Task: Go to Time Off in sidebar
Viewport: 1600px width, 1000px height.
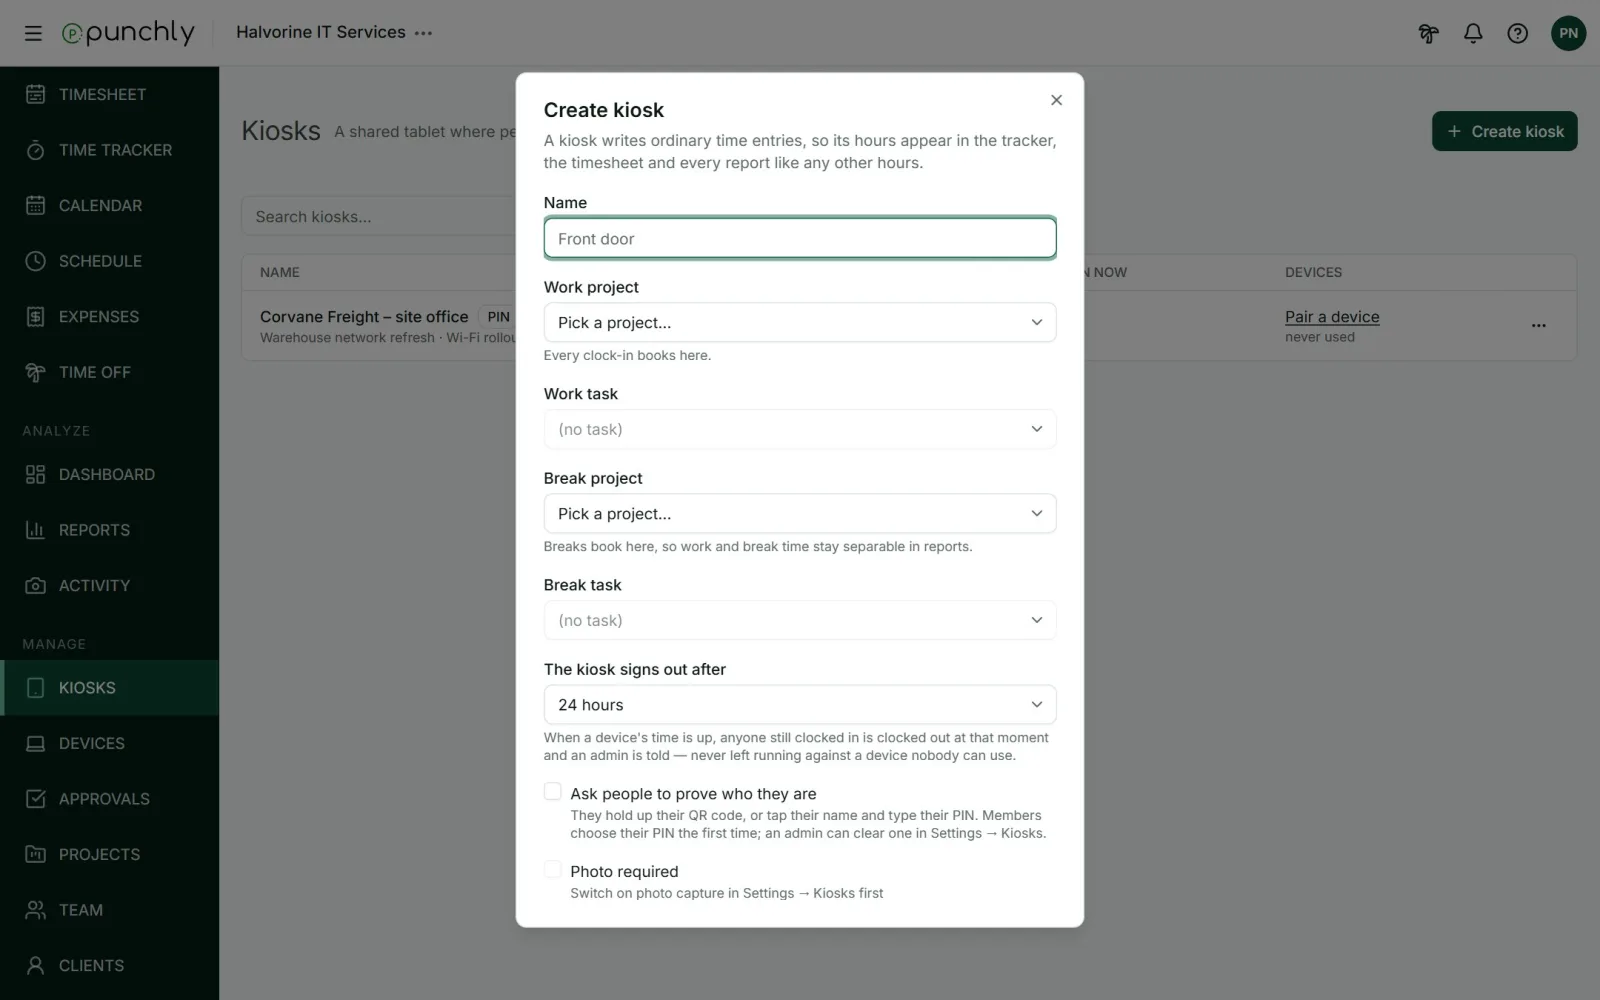Action: [x=109, y=372]
